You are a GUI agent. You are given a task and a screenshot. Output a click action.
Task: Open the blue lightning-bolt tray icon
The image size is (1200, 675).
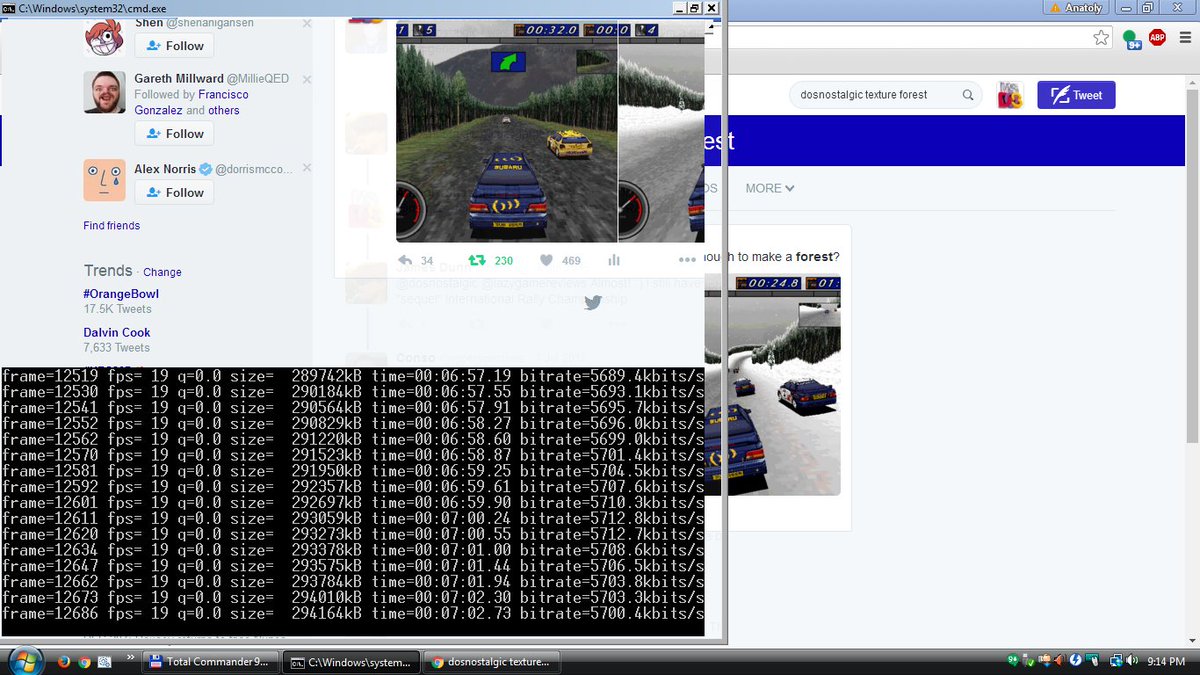coord(1075,660)
